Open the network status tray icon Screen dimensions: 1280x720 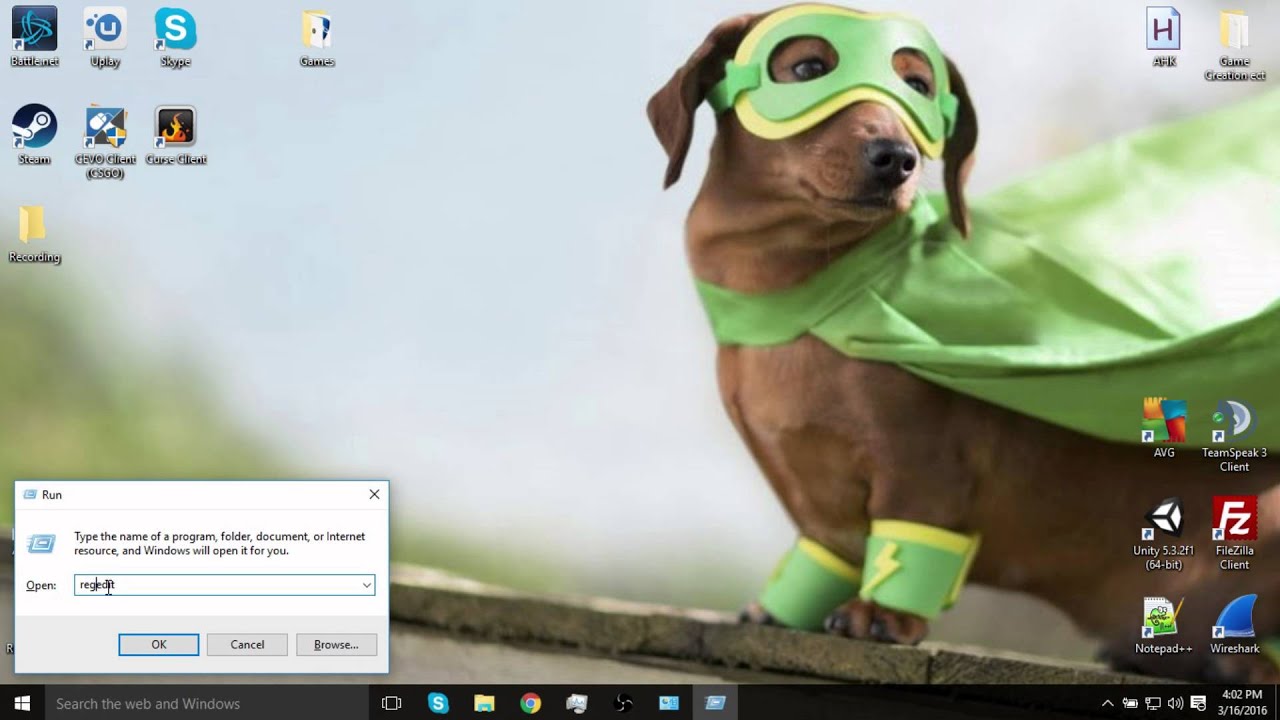[1152, 703]
